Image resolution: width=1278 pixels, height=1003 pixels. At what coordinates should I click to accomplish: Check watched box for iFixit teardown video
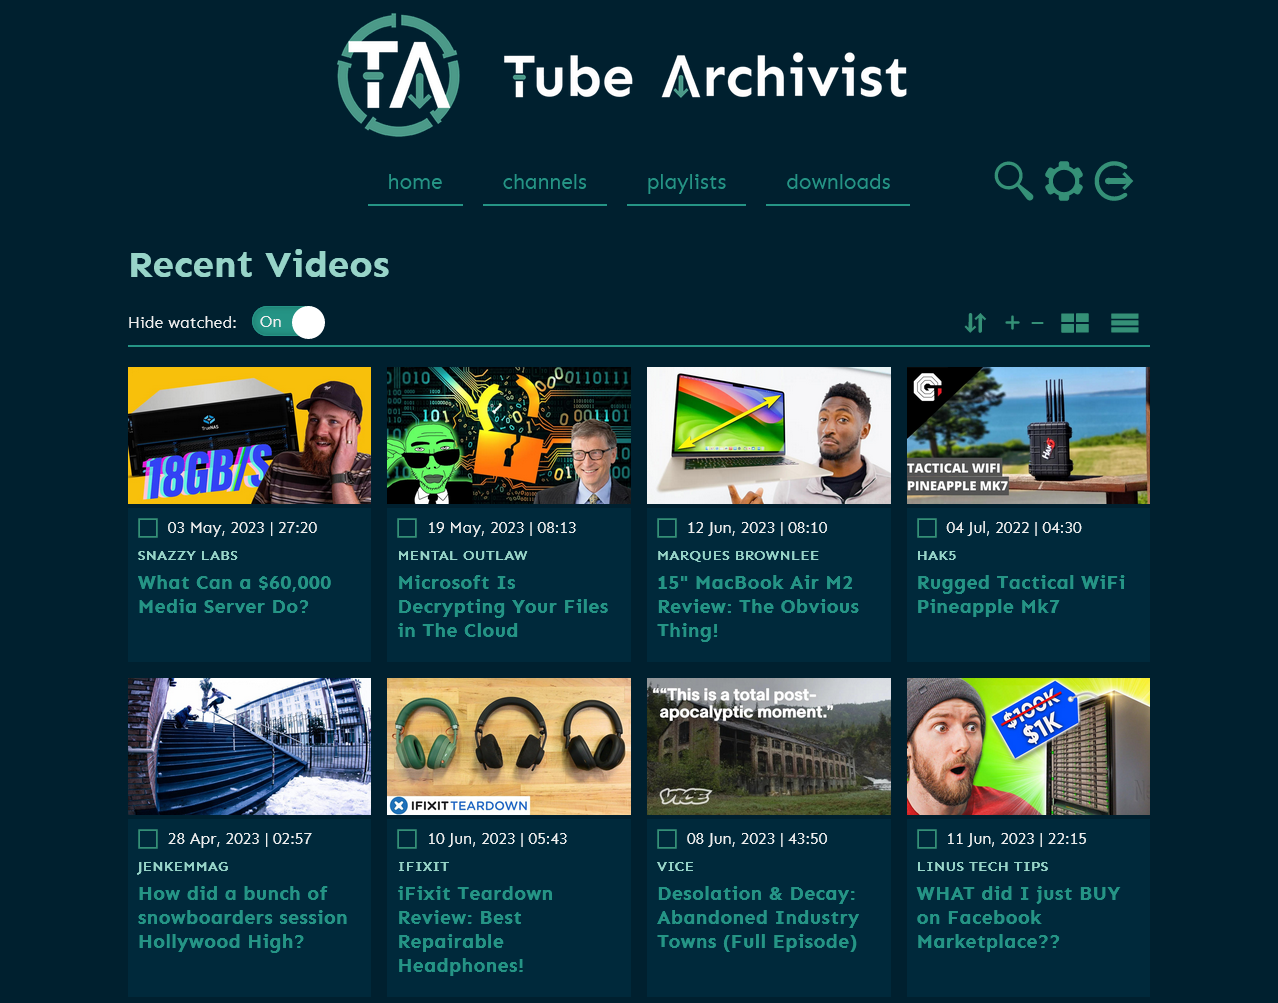coord(407,839)
